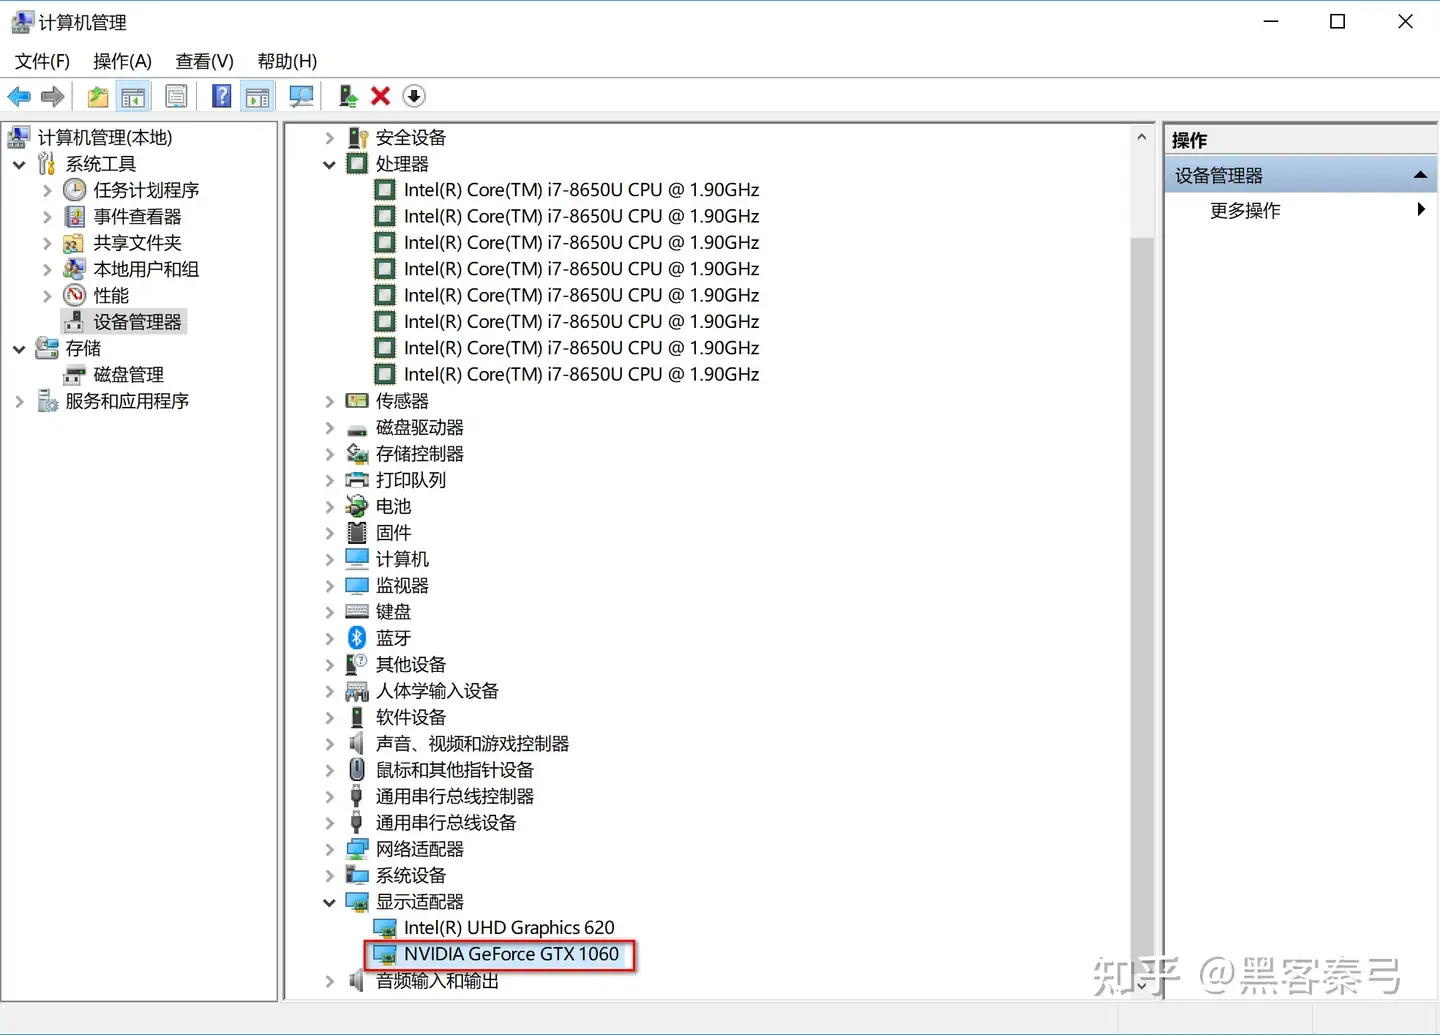Collapse the 系统工具 tree node
Image resolution: width=1440 pixels, height=1035 pixels.
click(x=19, y=164)
